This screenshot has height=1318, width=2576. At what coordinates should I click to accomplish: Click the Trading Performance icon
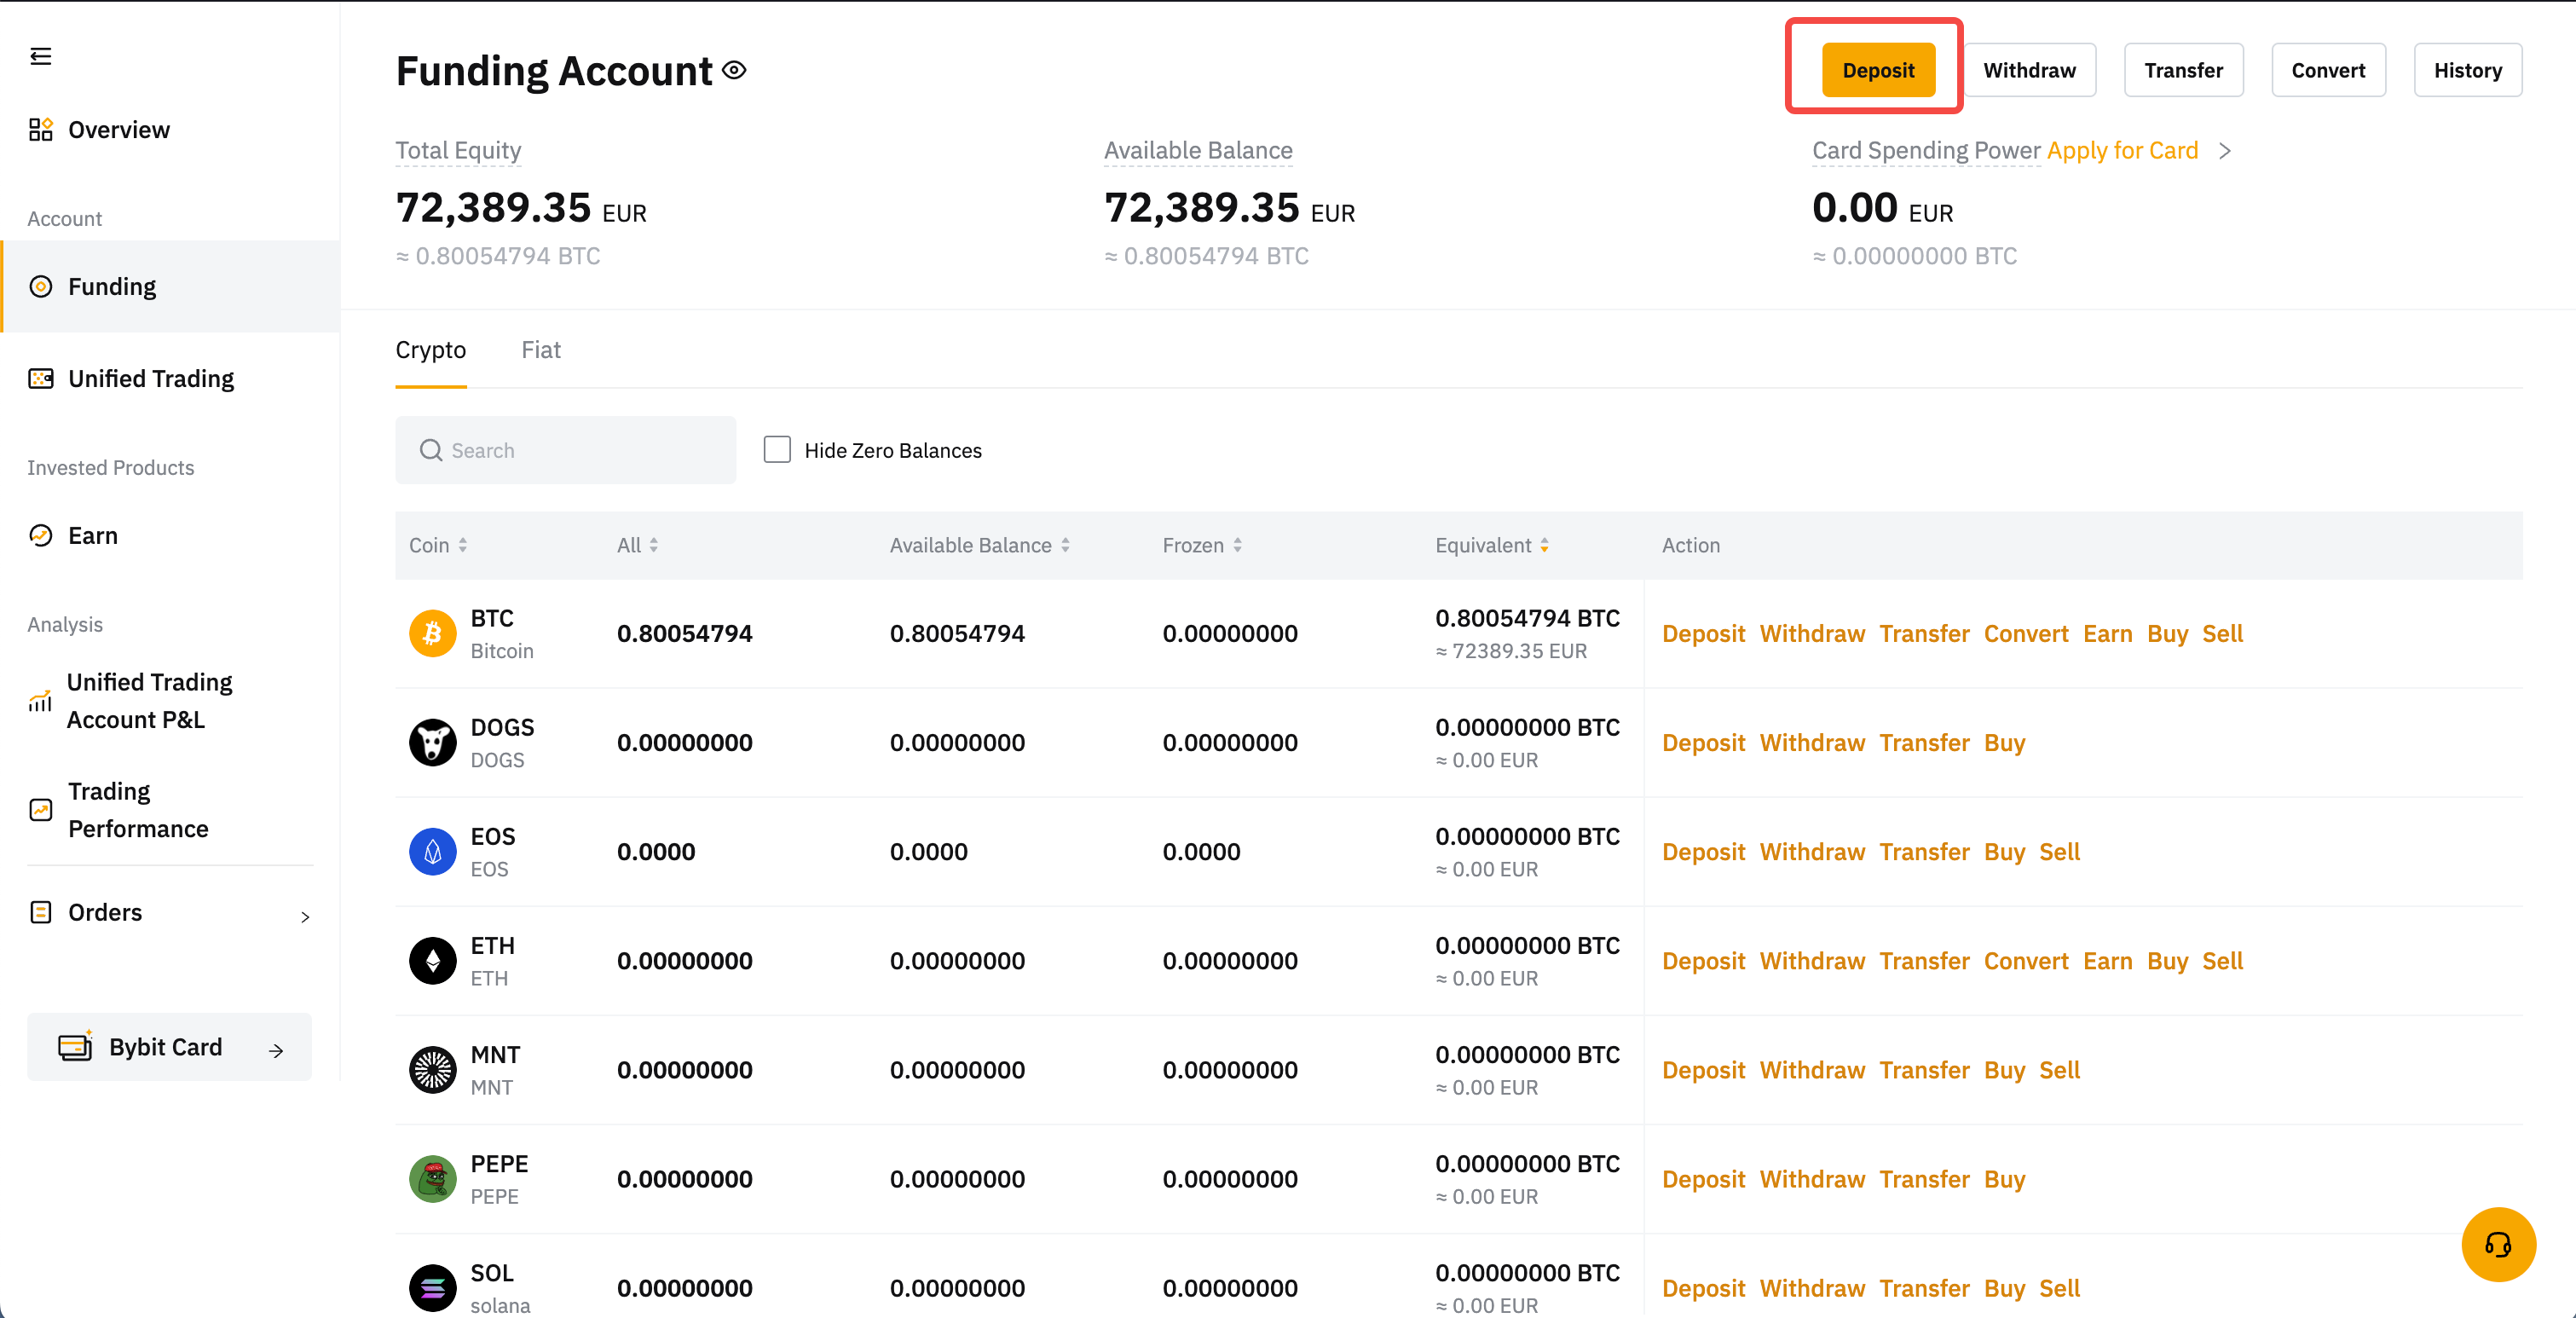[x=40, y=810]
